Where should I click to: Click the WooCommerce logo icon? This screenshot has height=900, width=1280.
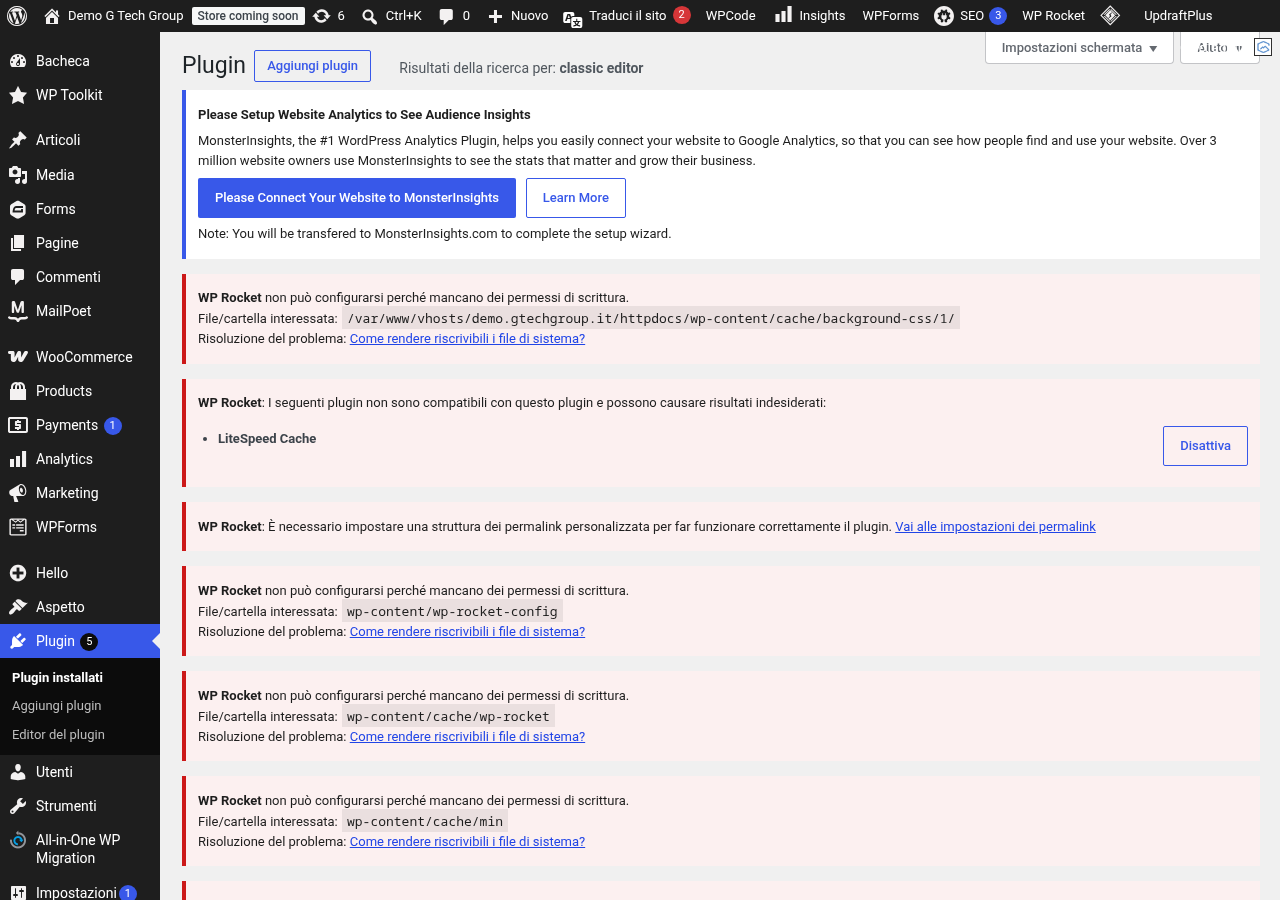tap(18, 357)
